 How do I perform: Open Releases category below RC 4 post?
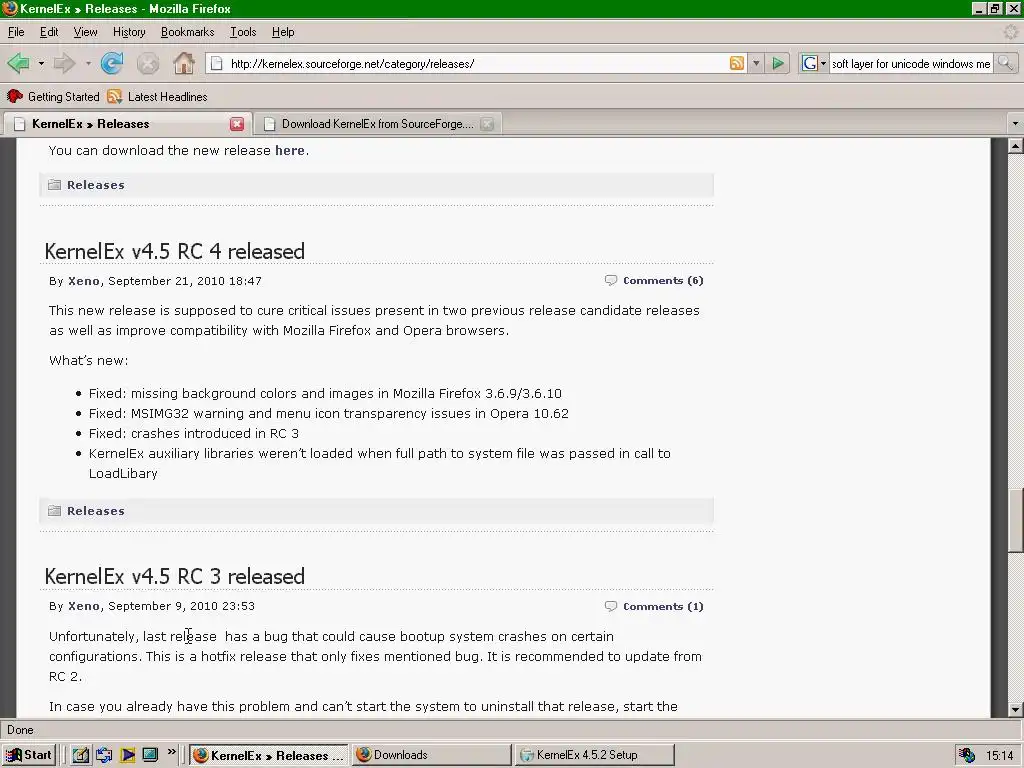[x=95, y=511]
